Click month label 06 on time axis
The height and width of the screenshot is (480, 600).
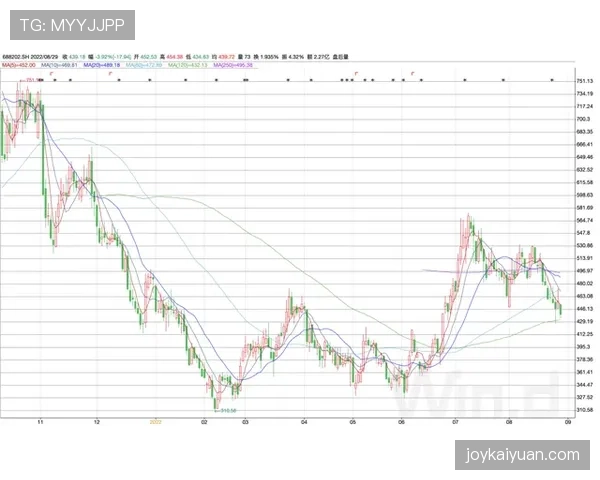pyautogui.click(x=401, y=422)
